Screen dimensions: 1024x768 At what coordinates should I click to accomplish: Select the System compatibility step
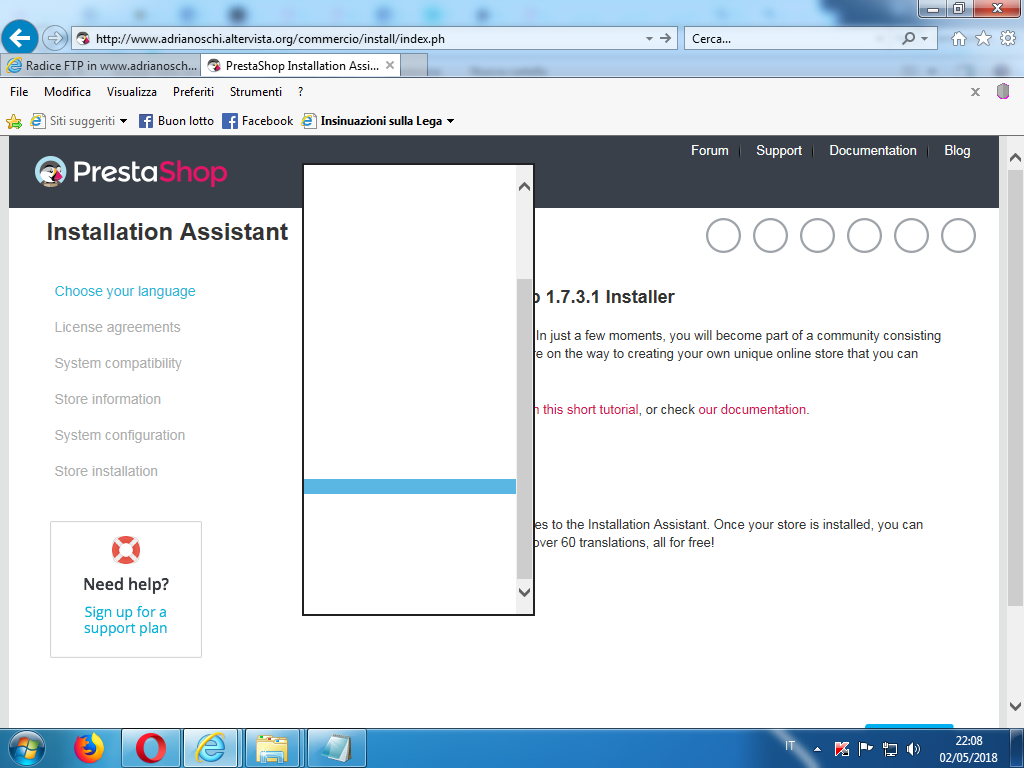click(x=118, y=363)
